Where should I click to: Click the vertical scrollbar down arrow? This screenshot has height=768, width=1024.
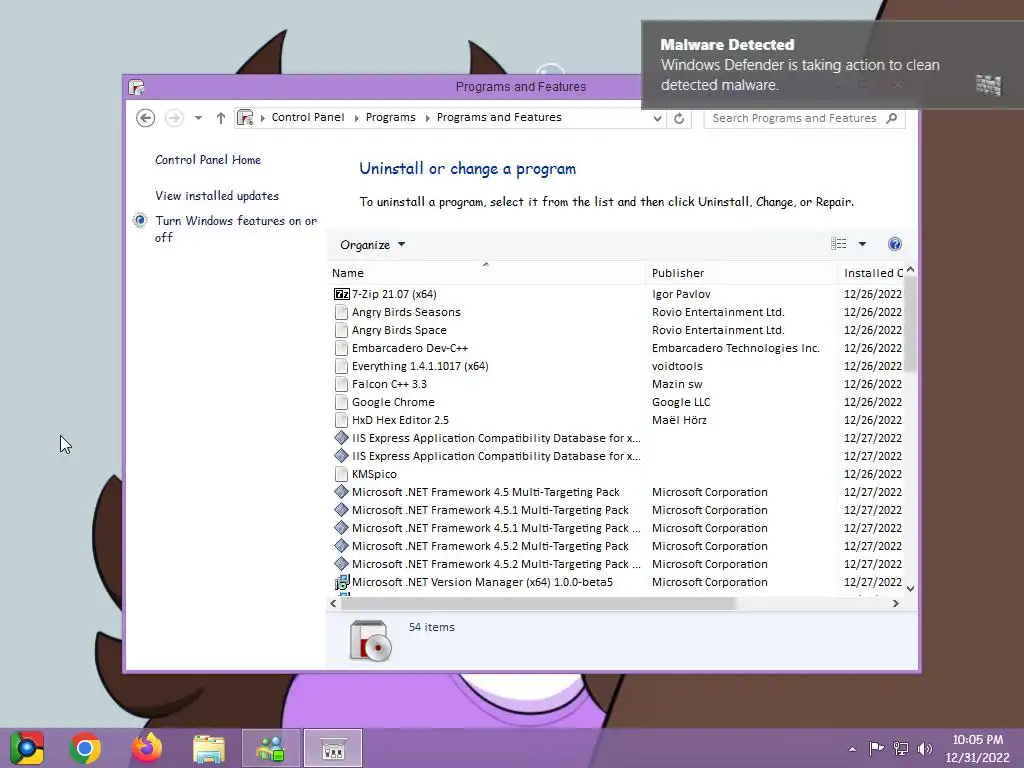point(910,588)
